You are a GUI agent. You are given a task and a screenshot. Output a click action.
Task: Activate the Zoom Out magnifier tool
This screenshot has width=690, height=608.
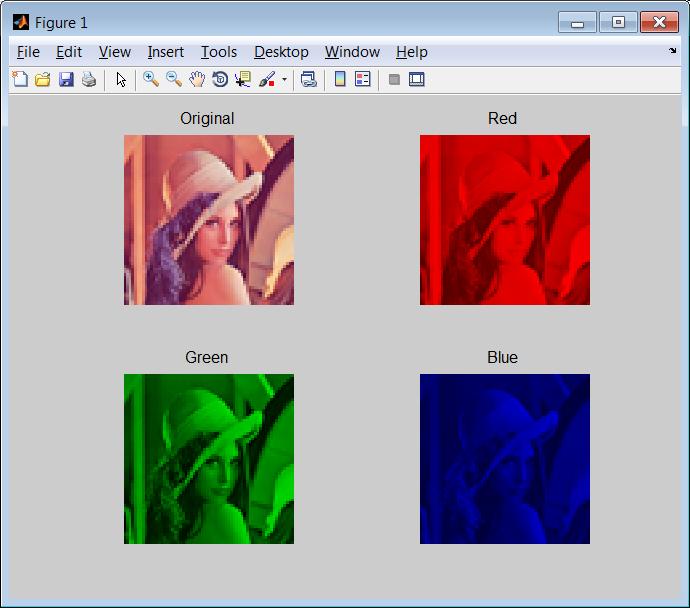[174, 80]
